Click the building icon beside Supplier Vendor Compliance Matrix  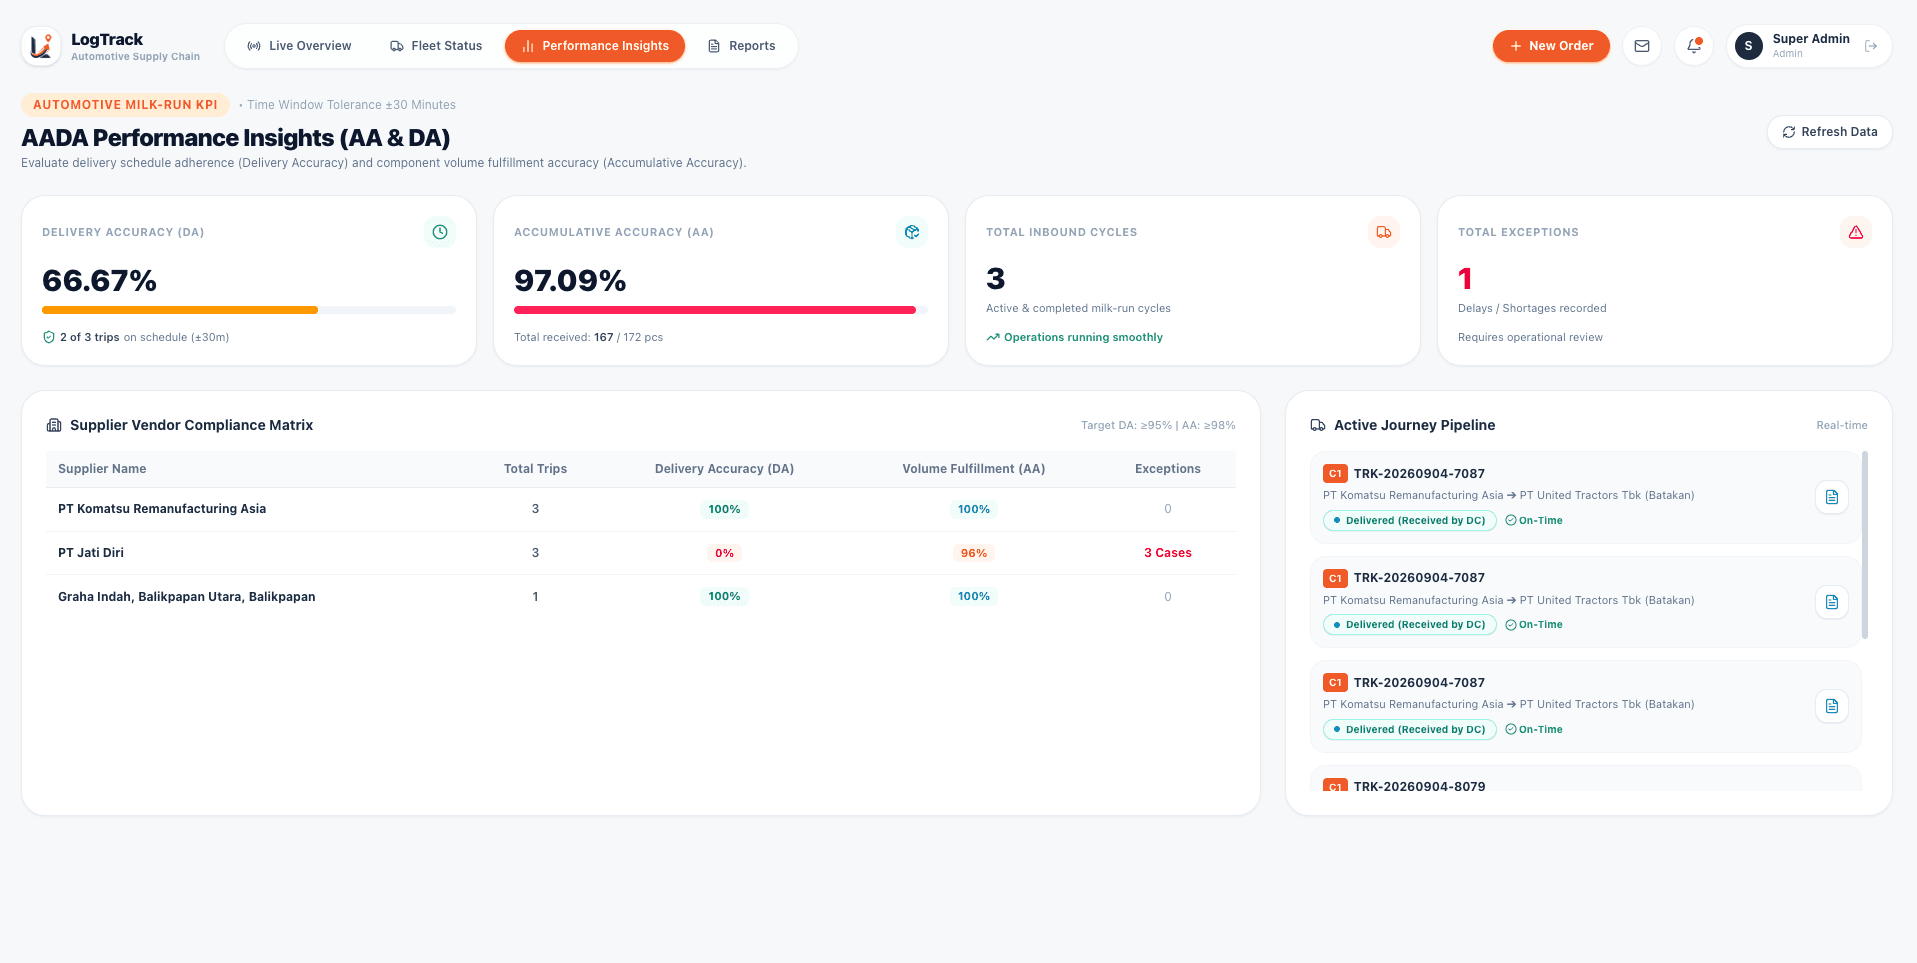[x=54, y=425]
